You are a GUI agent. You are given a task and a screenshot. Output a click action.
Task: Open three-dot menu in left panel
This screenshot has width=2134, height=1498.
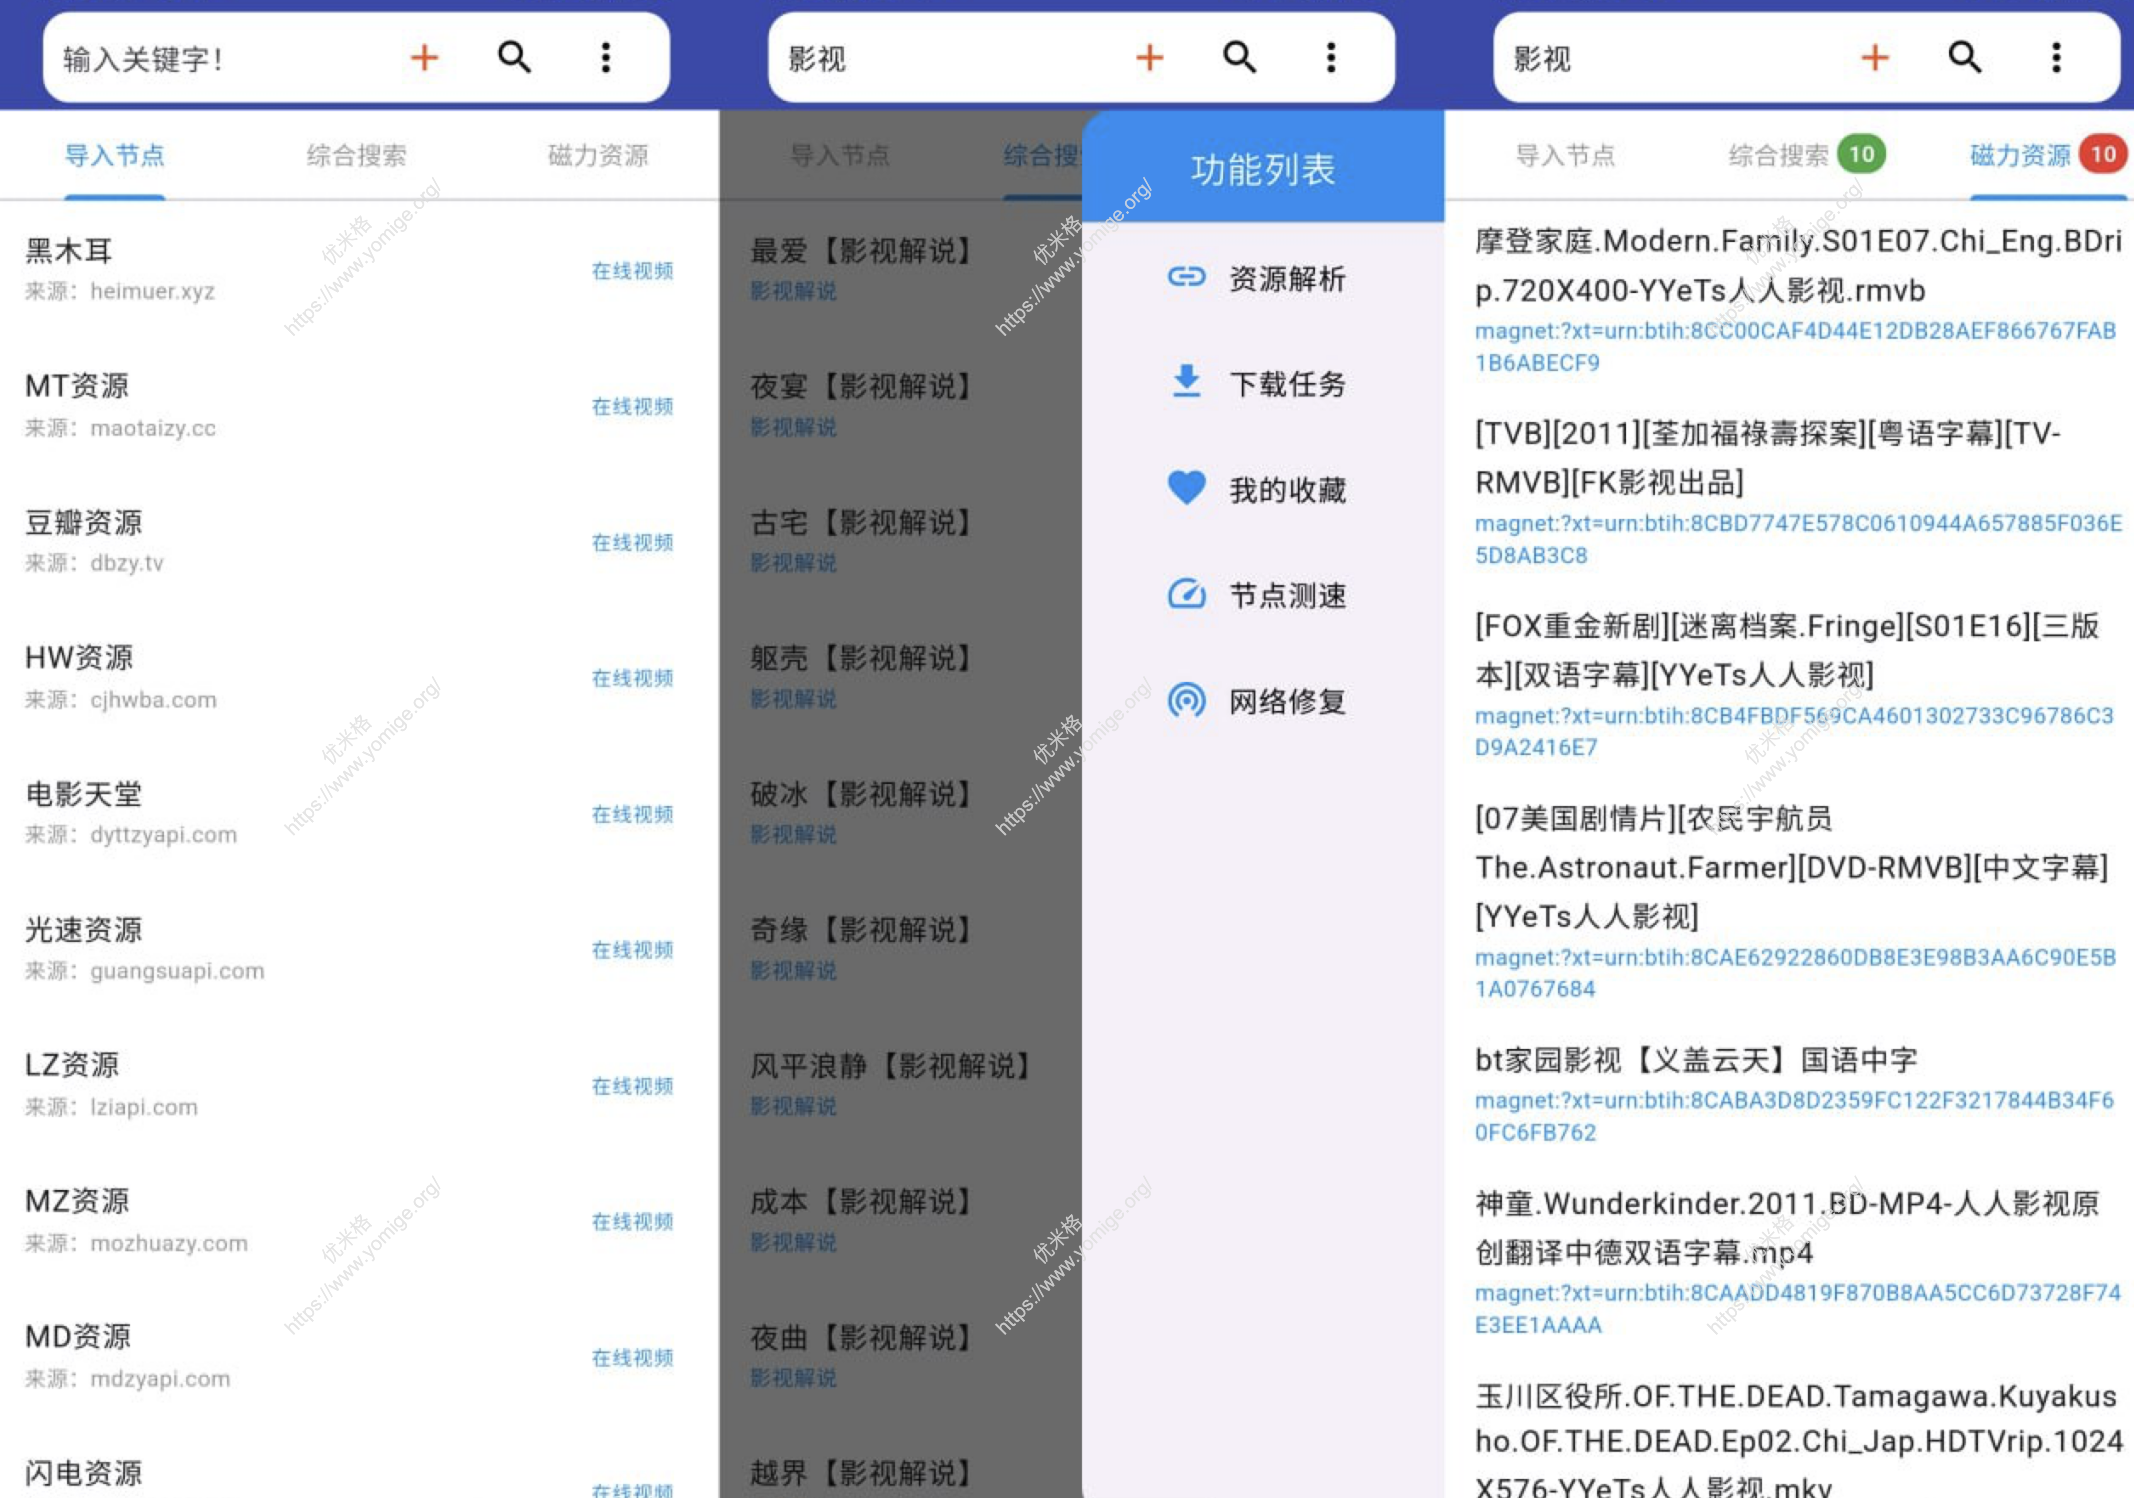605,58
